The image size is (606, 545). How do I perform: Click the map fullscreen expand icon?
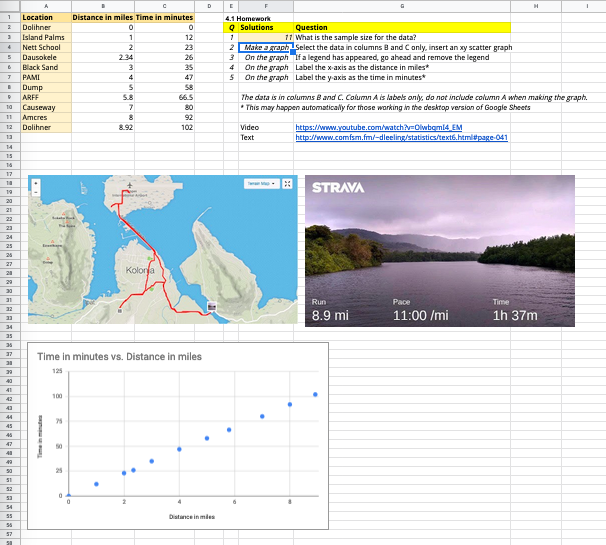pyautogui.click(x=287, y=184)
